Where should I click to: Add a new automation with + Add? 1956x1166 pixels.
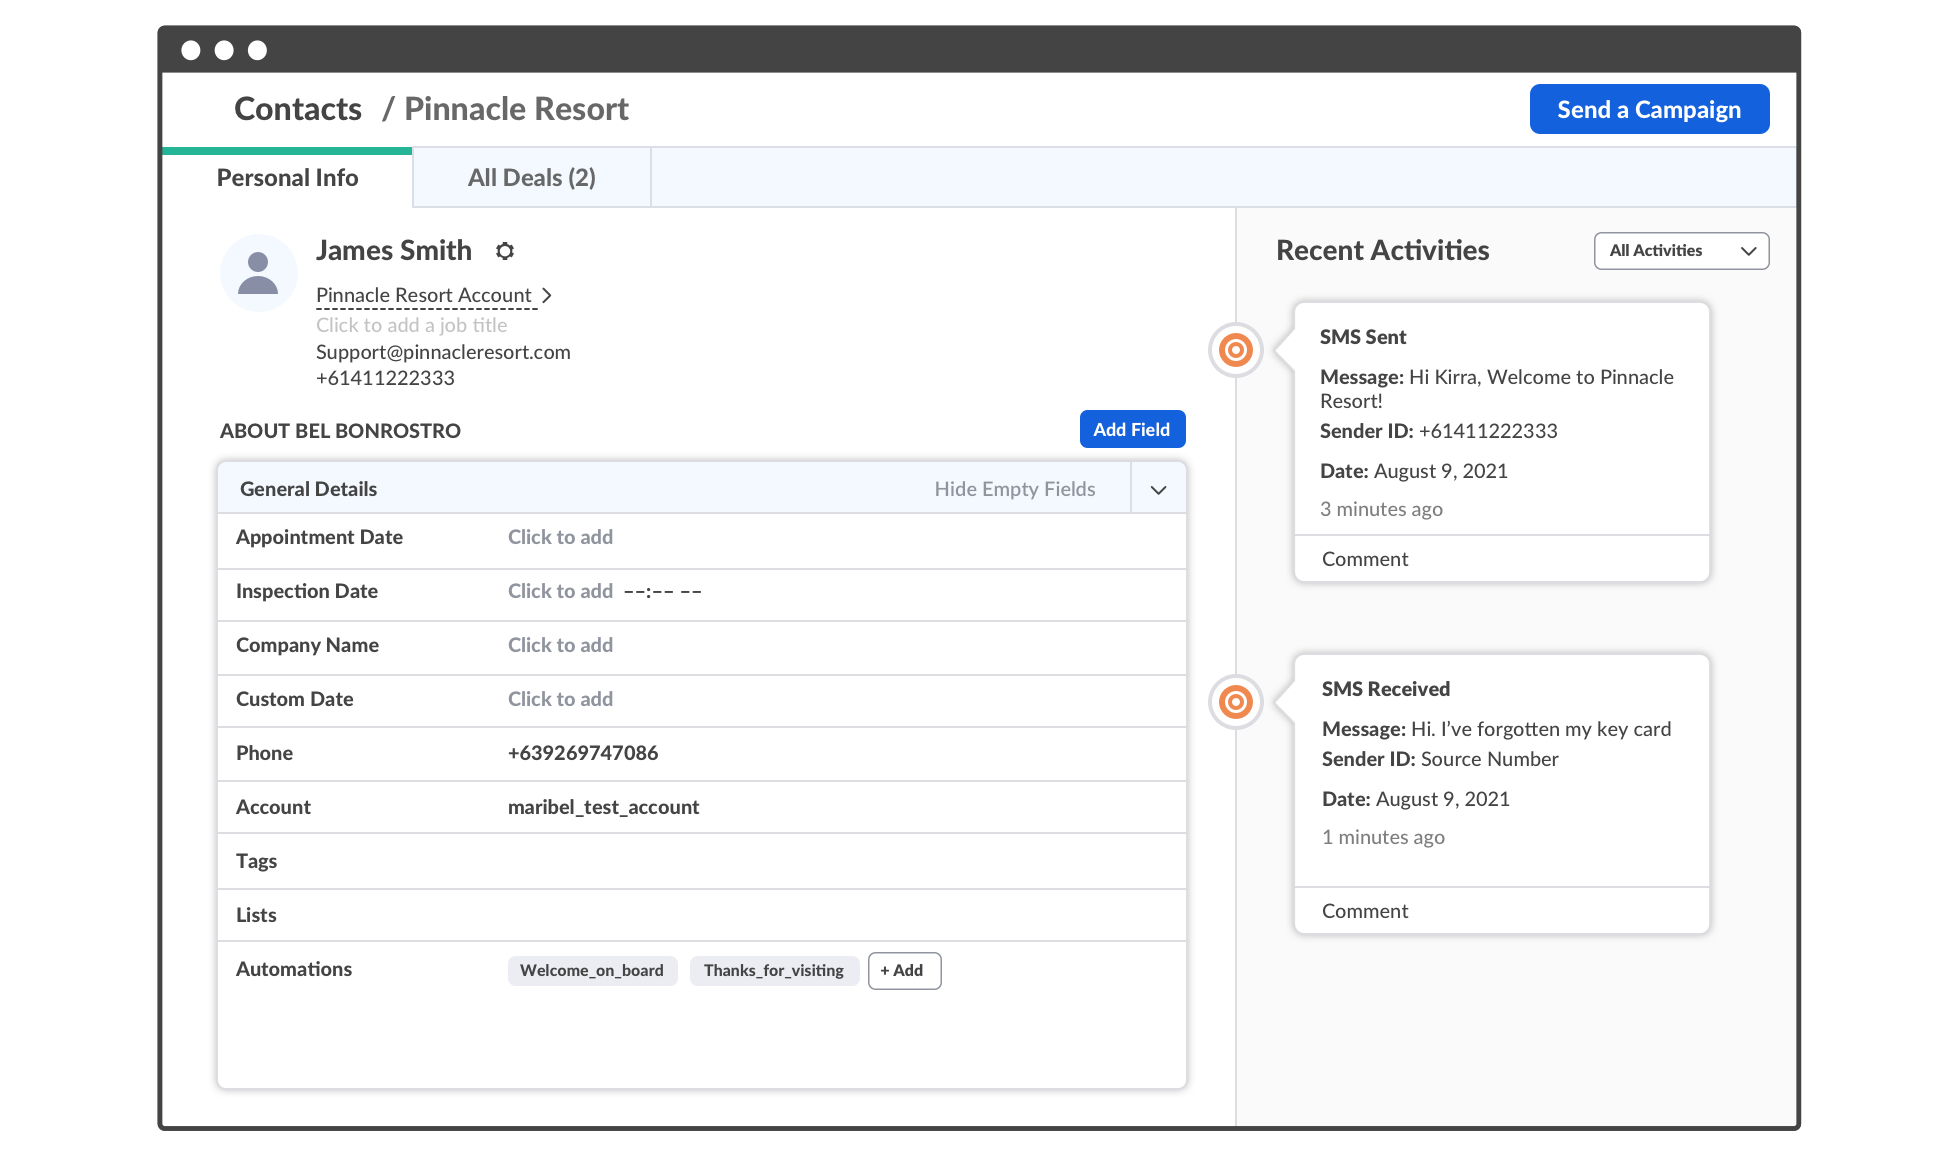point(903,970)
